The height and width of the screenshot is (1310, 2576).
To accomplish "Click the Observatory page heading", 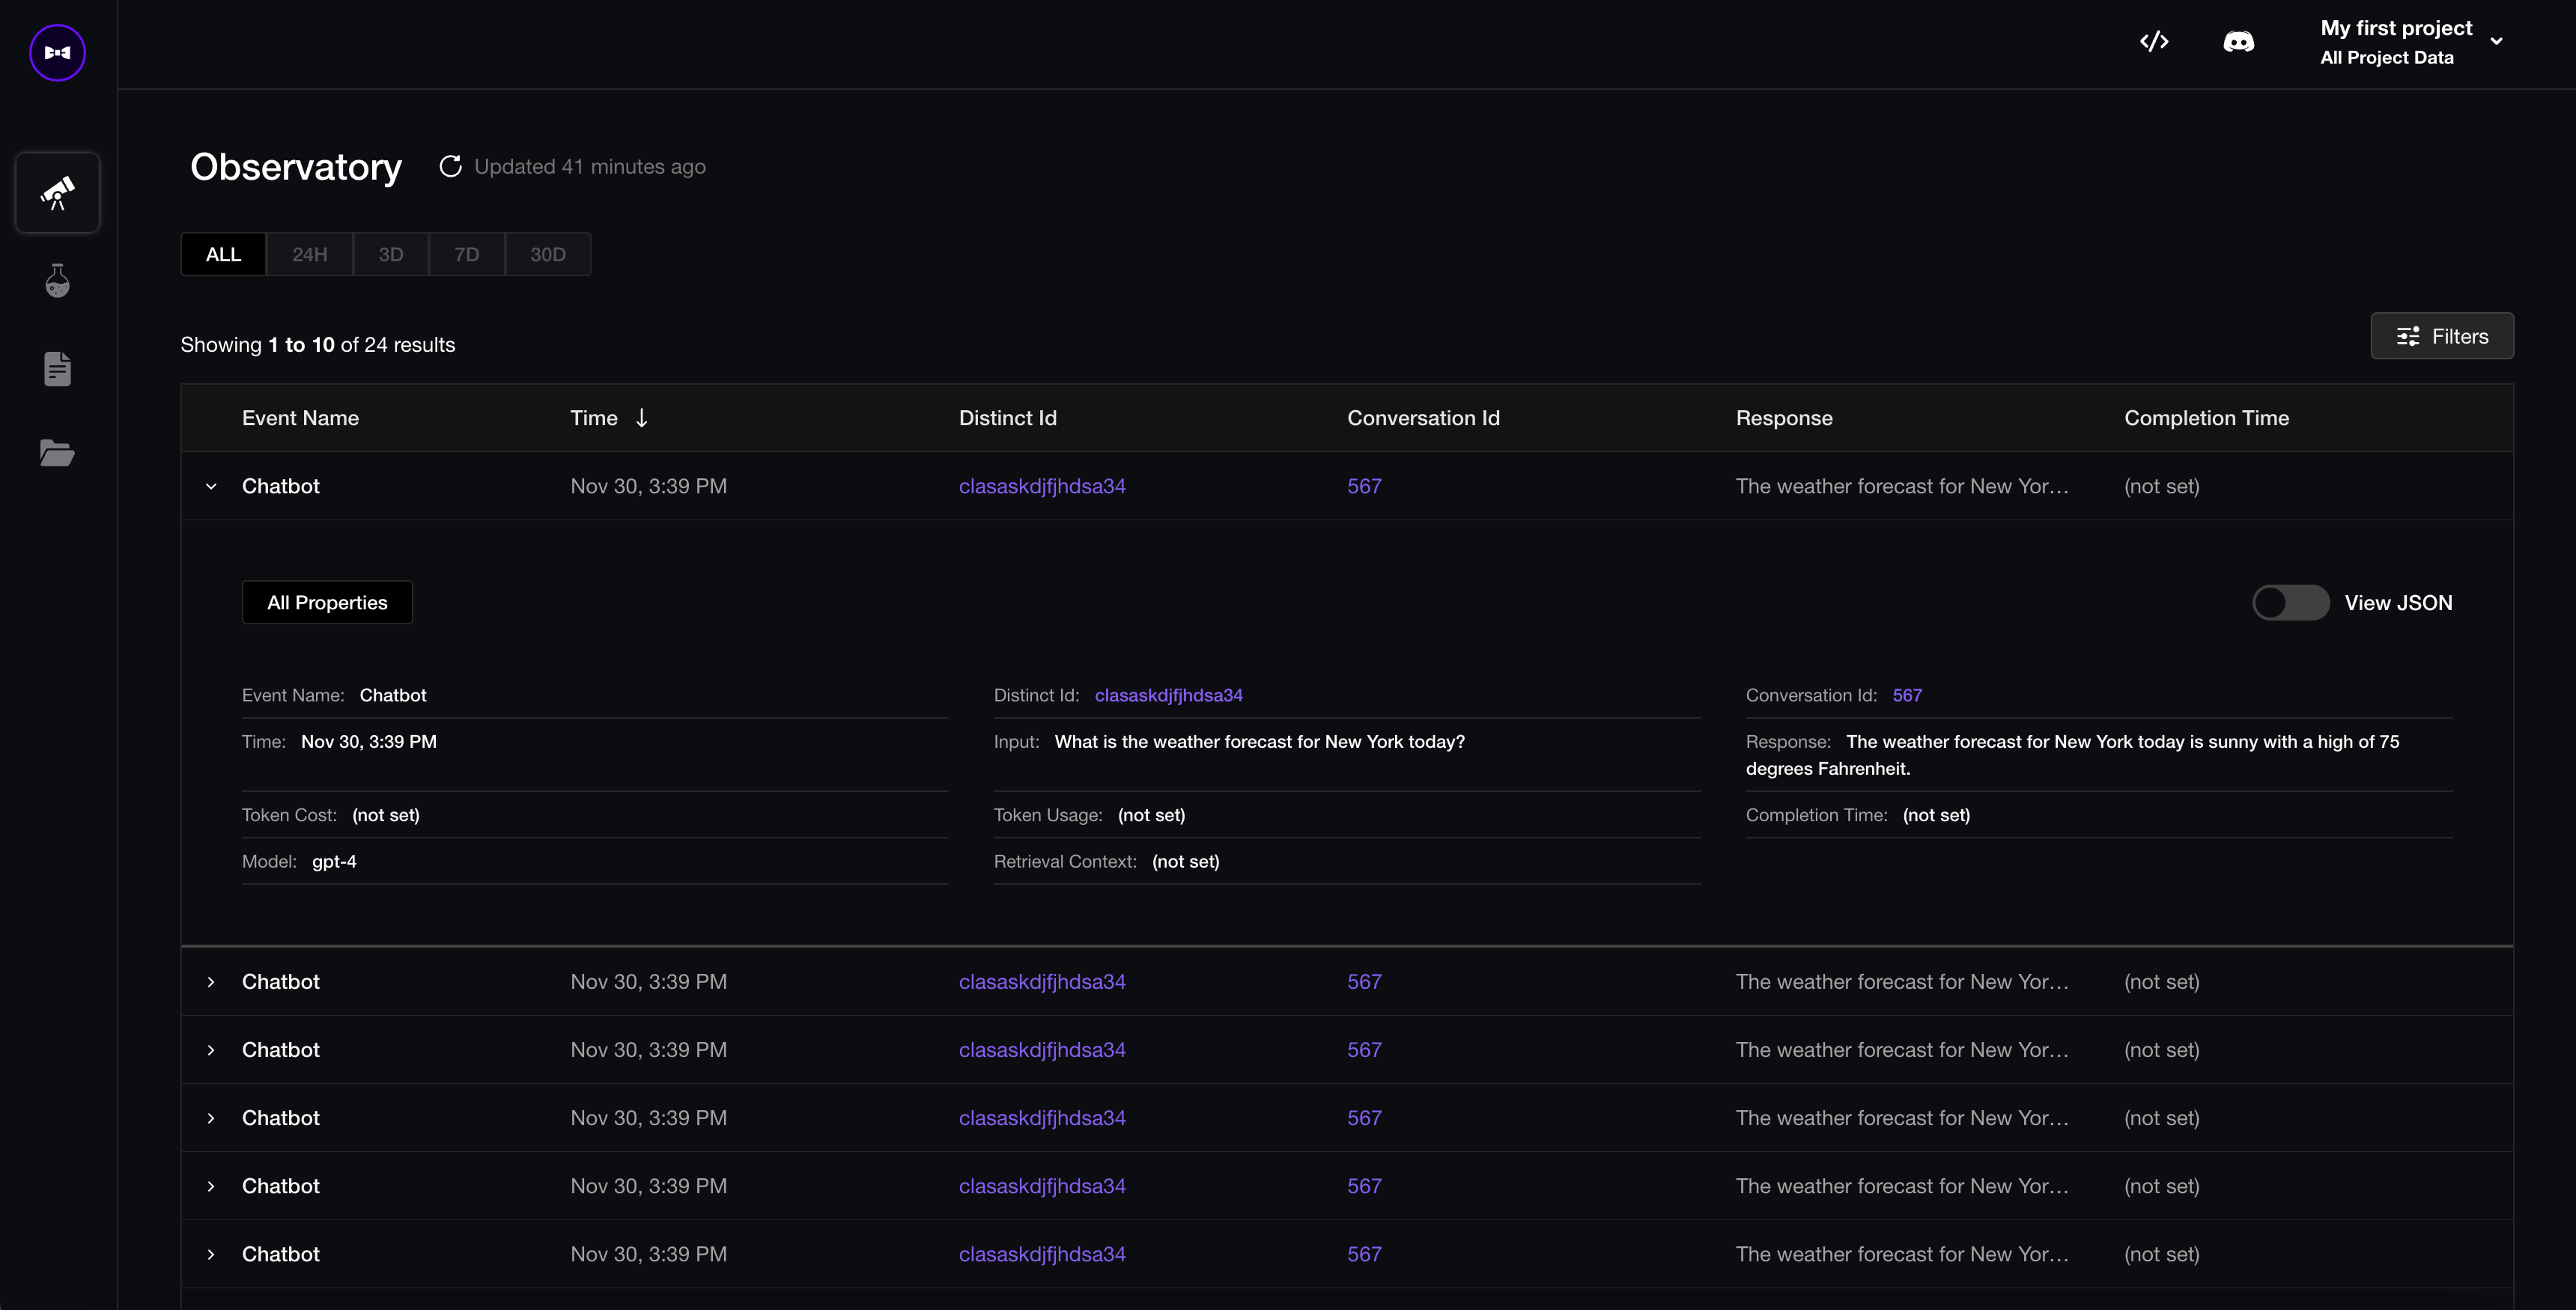I will click(x=296, y=166).
